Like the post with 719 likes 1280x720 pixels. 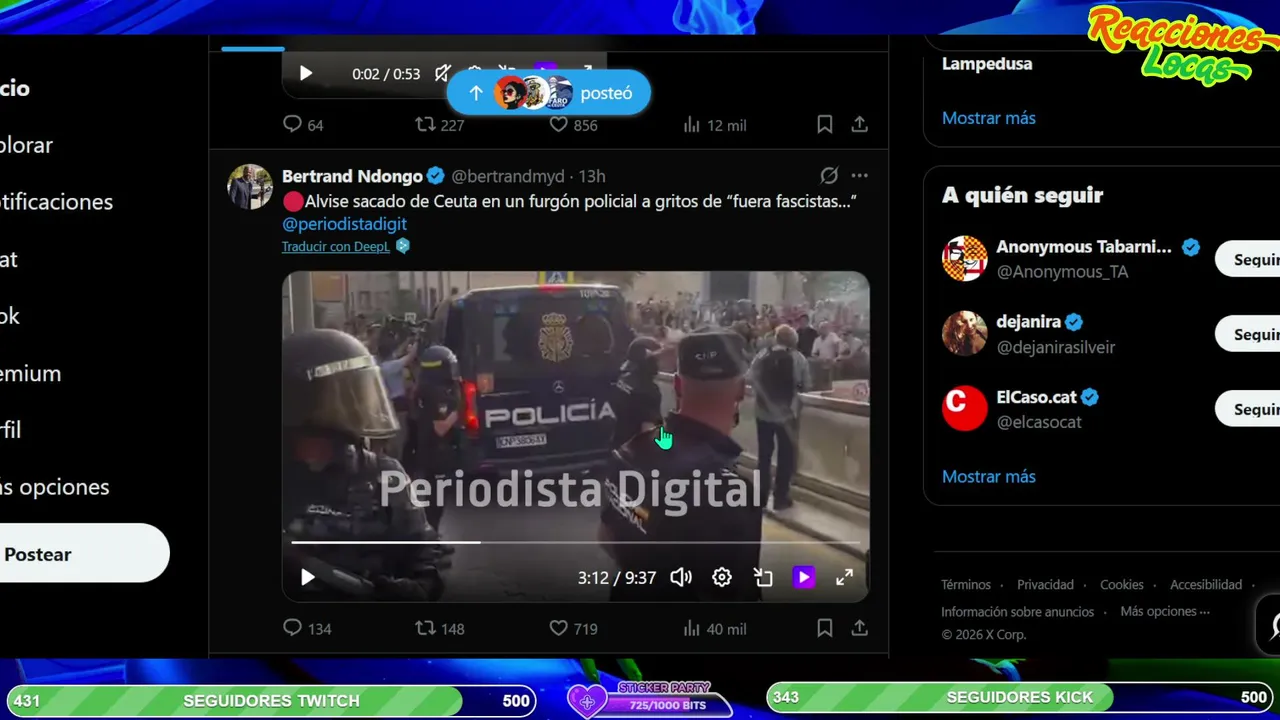click(x=559, y=628)
